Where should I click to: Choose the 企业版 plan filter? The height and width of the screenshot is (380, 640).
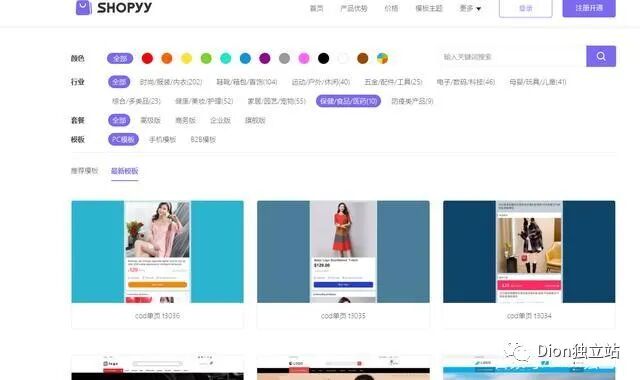(x=220, y=120)
